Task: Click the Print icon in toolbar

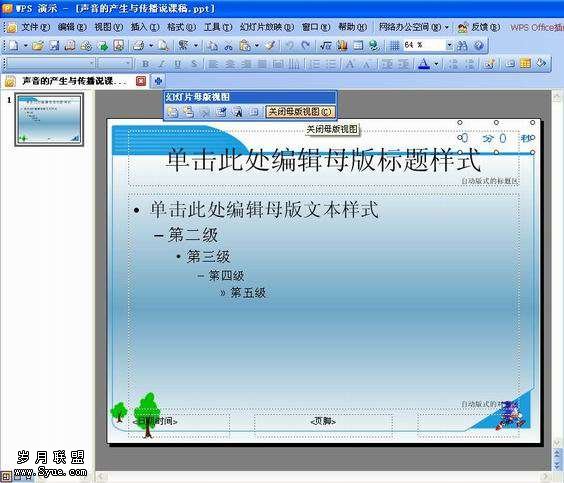Action: pyautogui.click(x=138, y=46)
